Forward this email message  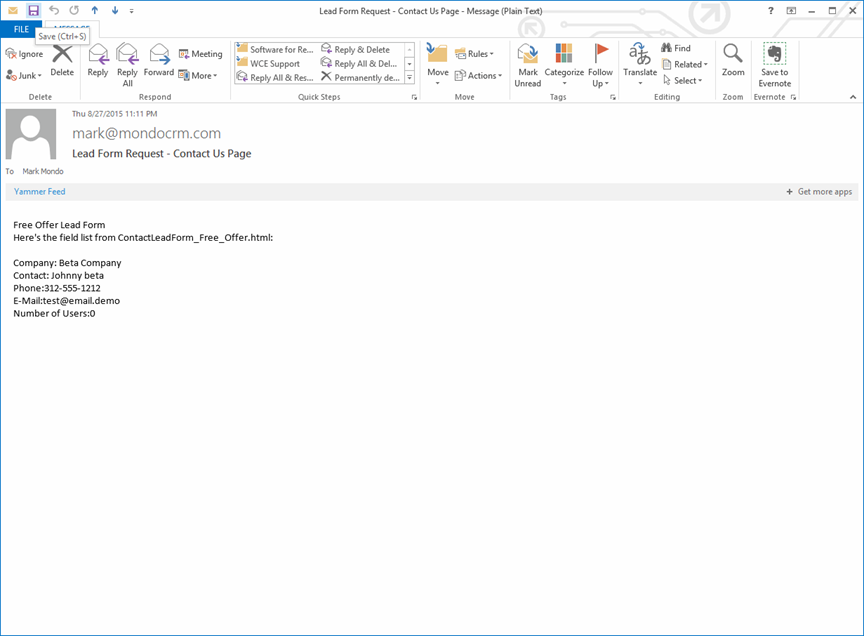tap(158, 59)
